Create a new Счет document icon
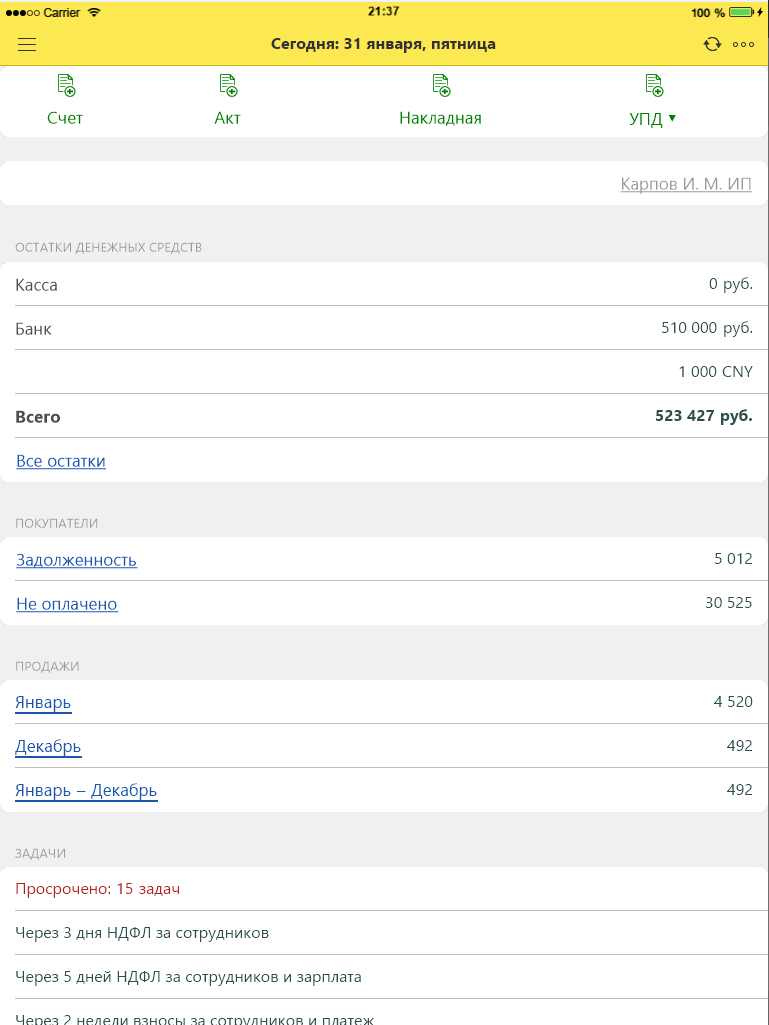Viewport: 769px width, 1025px height. tap(66, 86)
